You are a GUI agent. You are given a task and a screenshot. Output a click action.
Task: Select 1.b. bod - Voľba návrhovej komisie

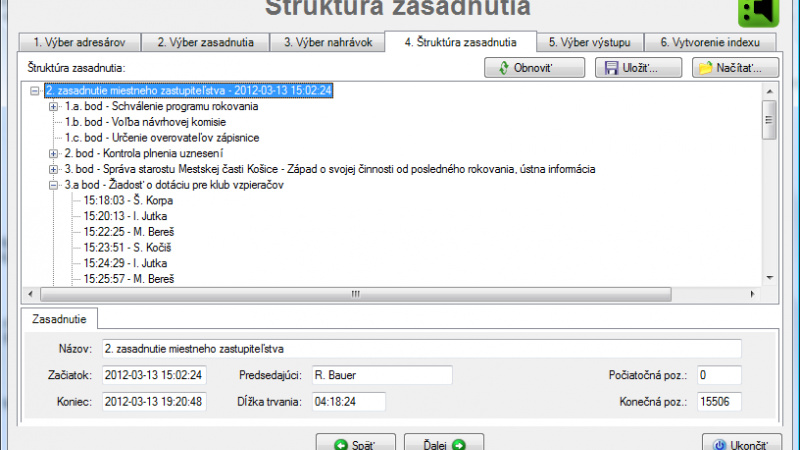click(145, 122)
